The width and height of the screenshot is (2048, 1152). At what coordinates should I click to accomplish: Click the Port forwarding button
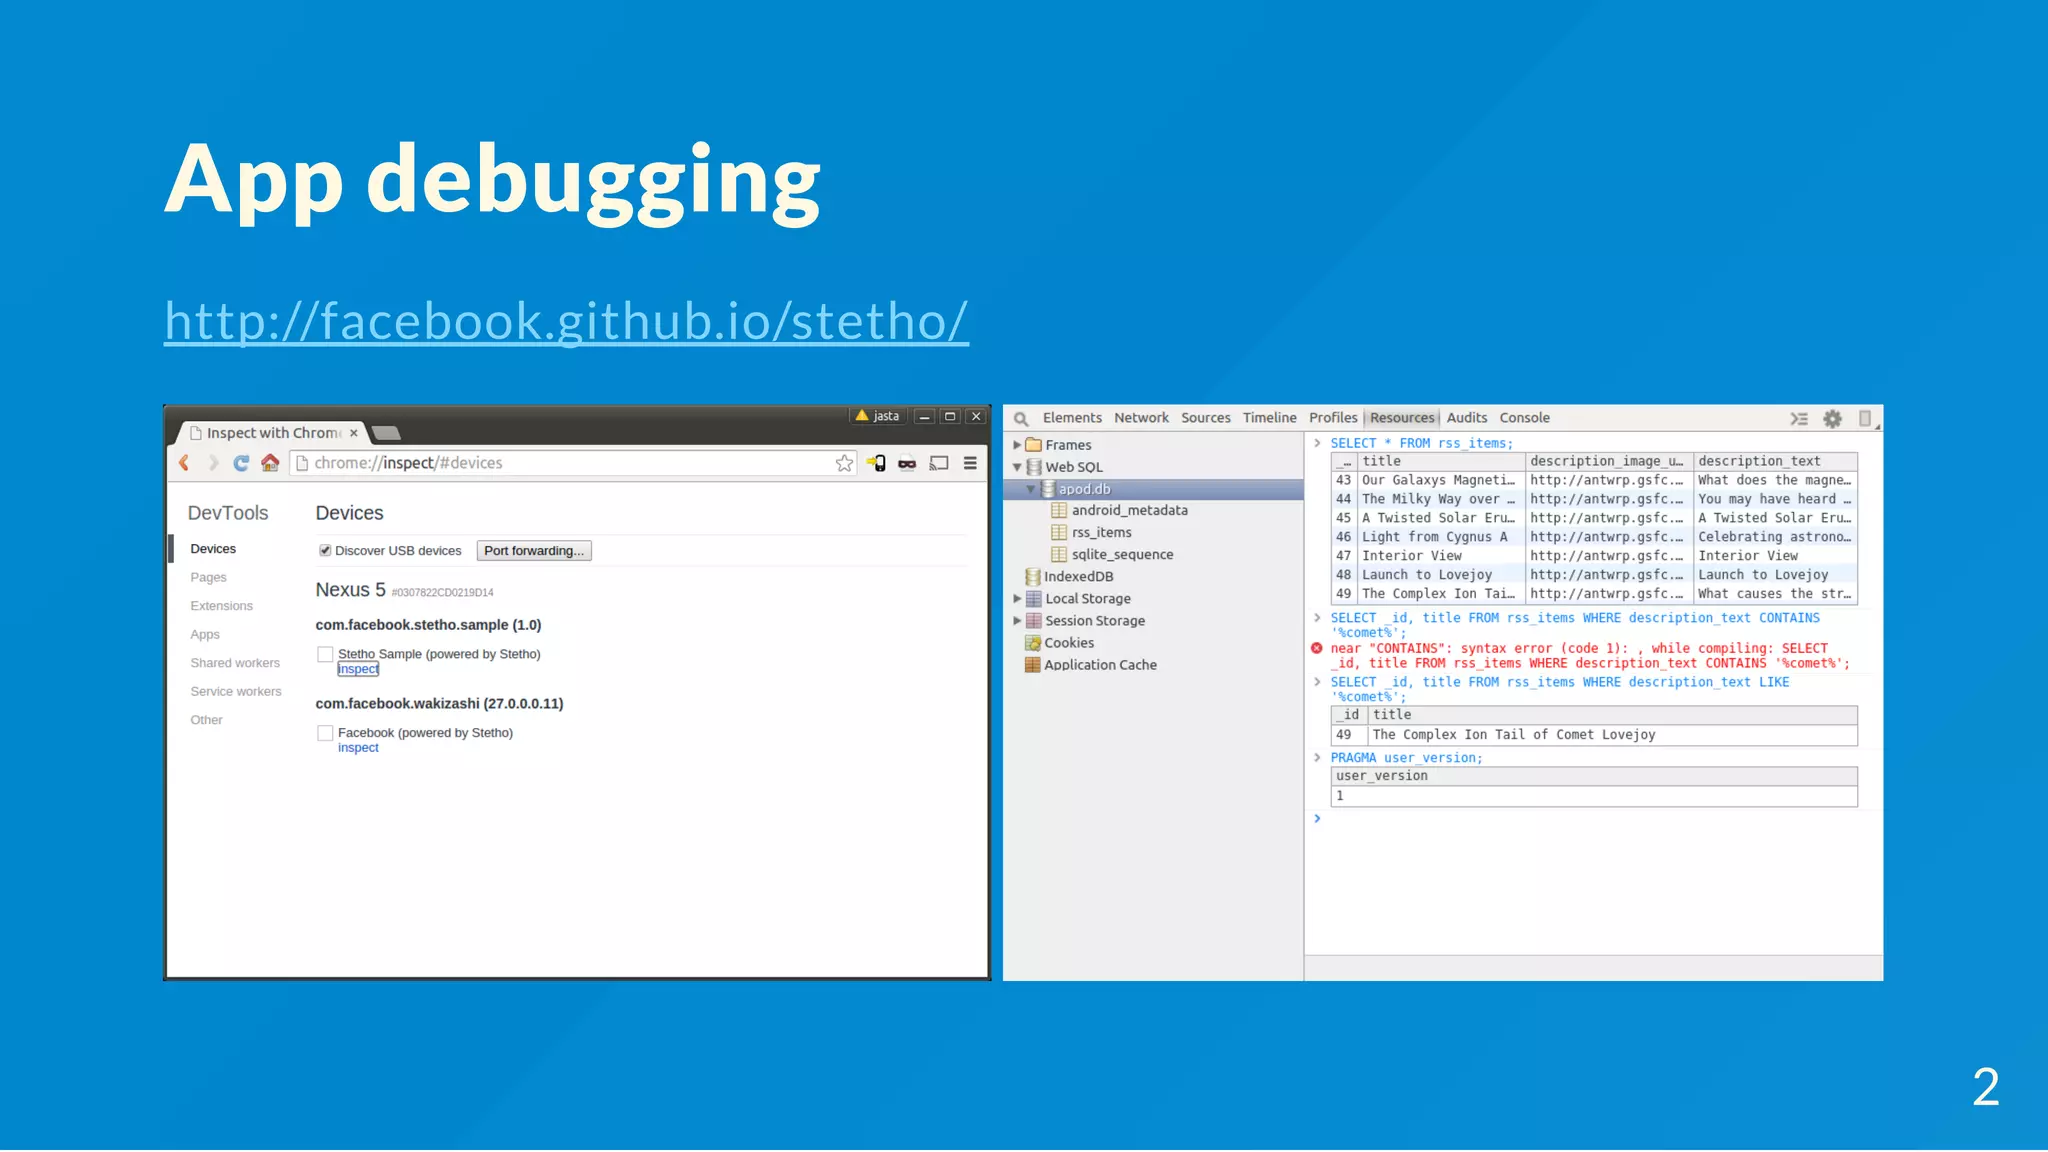click(x=534, y=551)
